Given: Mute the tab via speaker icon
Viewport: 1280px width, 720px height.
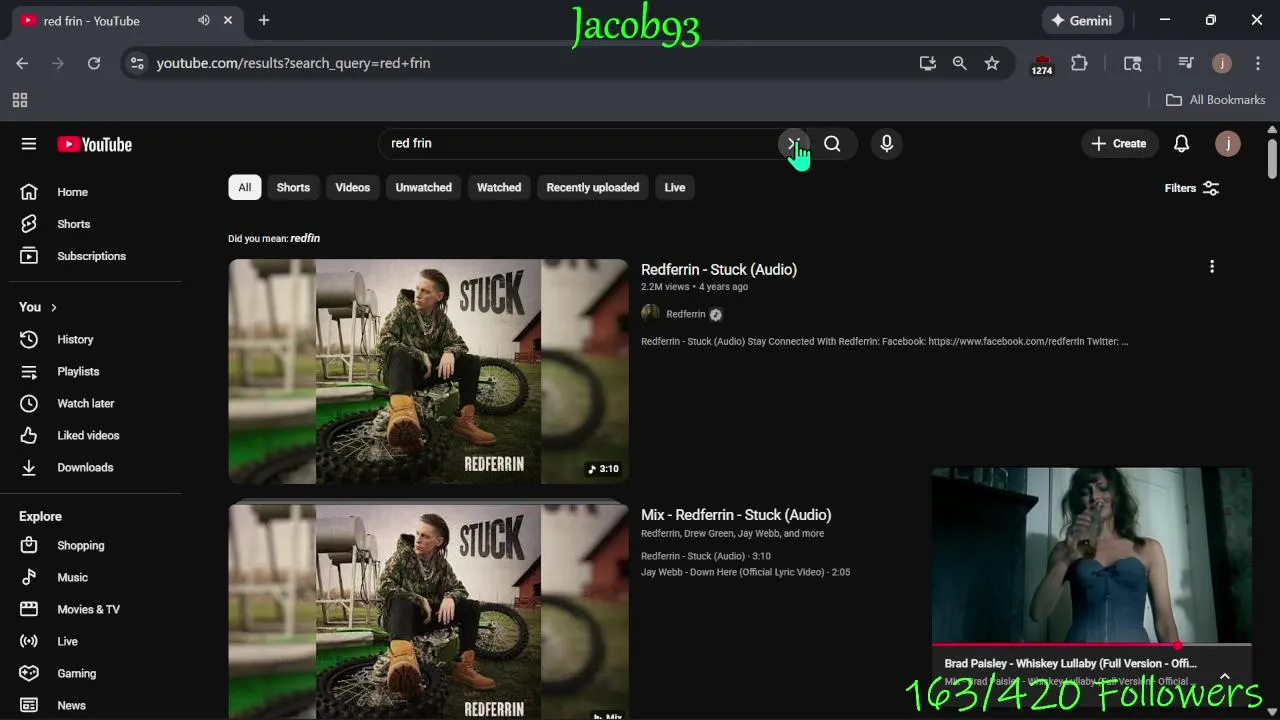Looking at the screenshot, I should 204,20.
